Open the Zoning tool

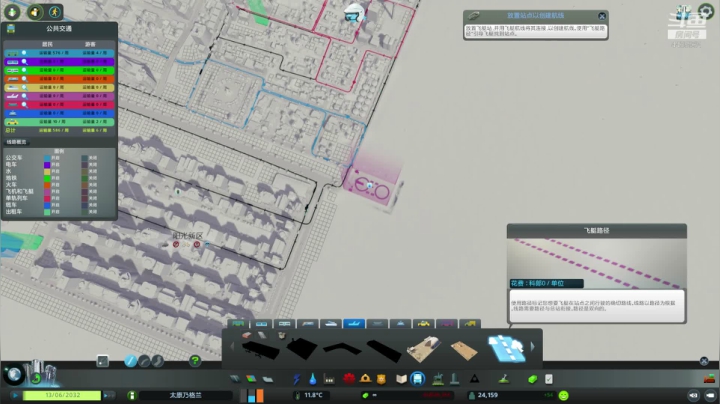pyautogui.click(x=251, y=379)
